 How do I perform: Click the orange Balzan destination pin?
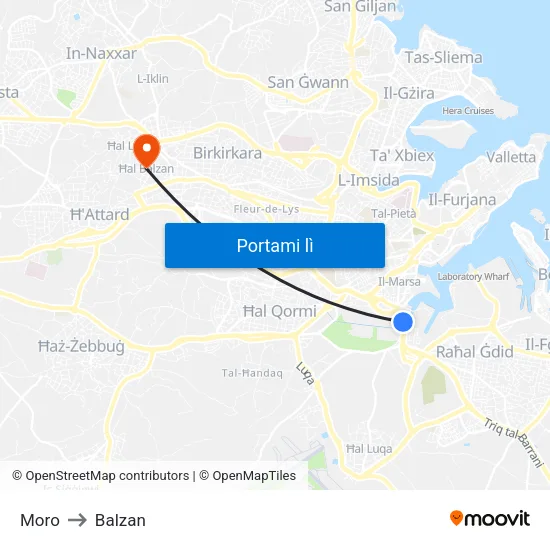(147, 150)
